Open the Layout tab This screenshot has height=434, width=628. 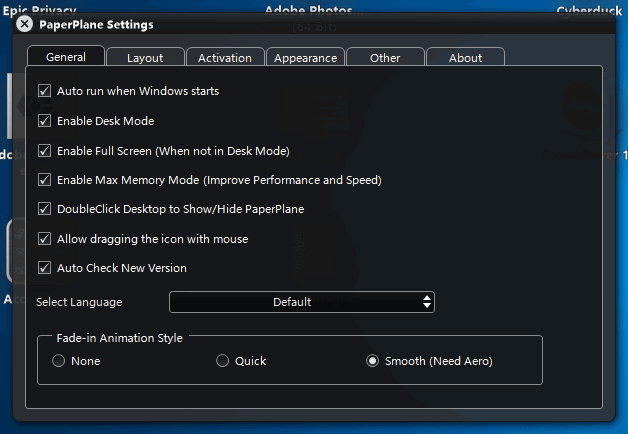click(x=145, y=57)
